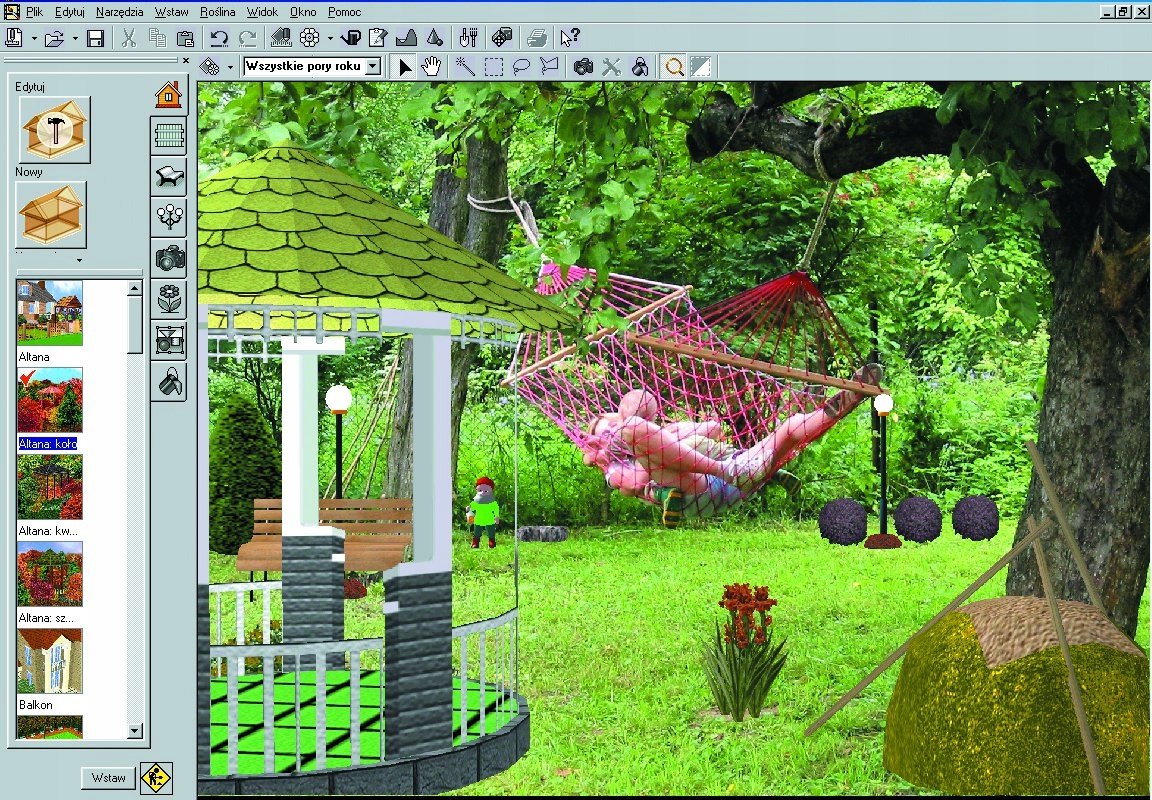Open the Widok menu
This screenshot has width=1152, height=800.
point(262,12)
